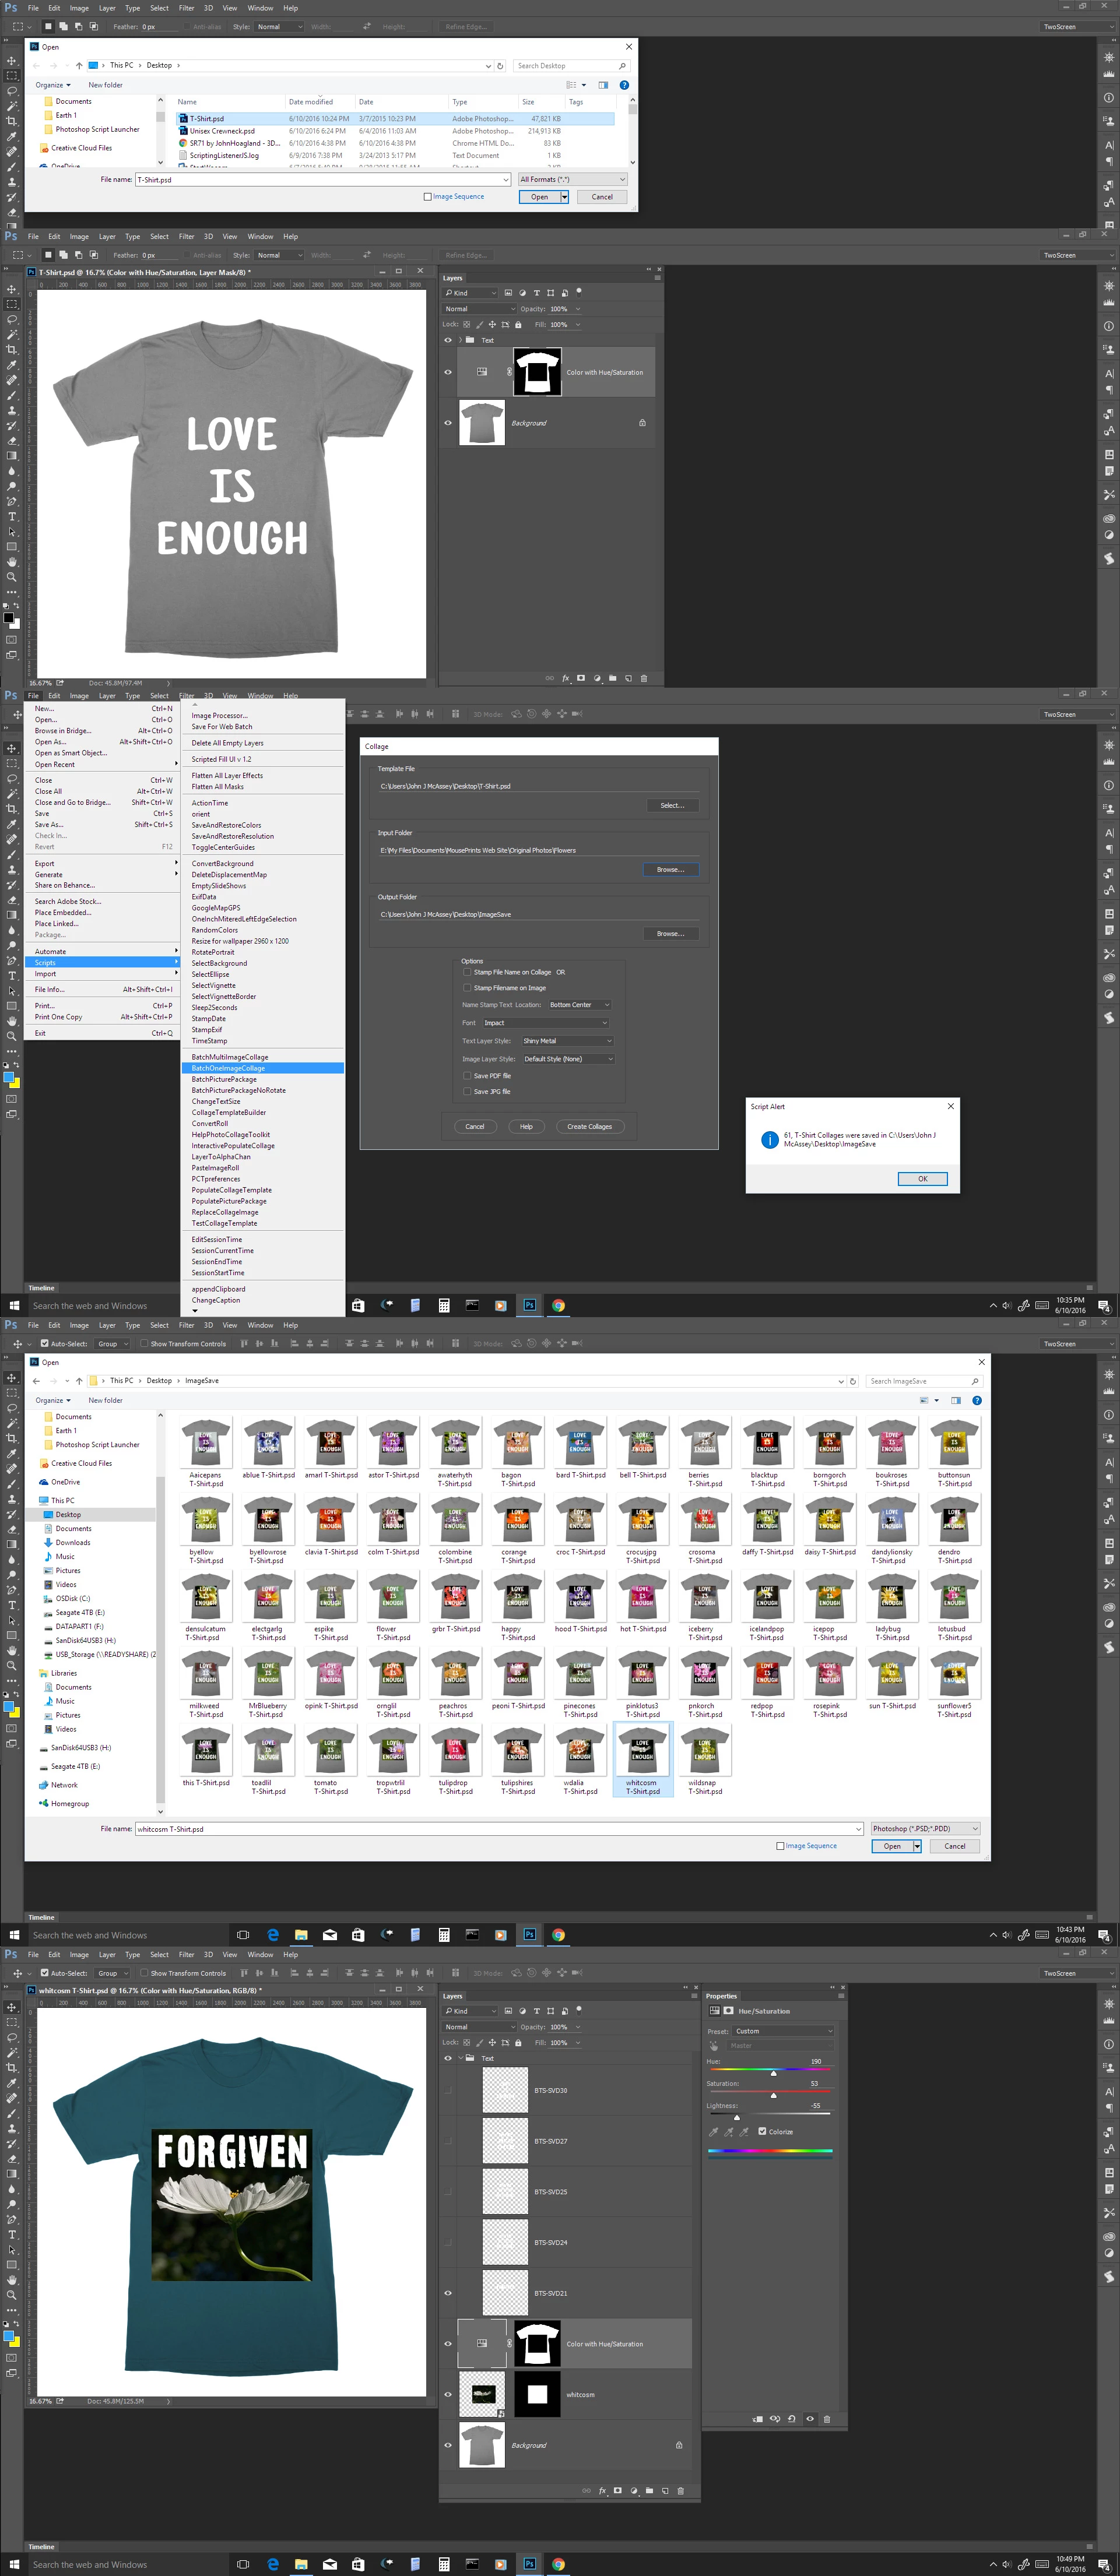
Task: Click the clip-to-layer icon in Properties panel
Action: (758, 2419)
